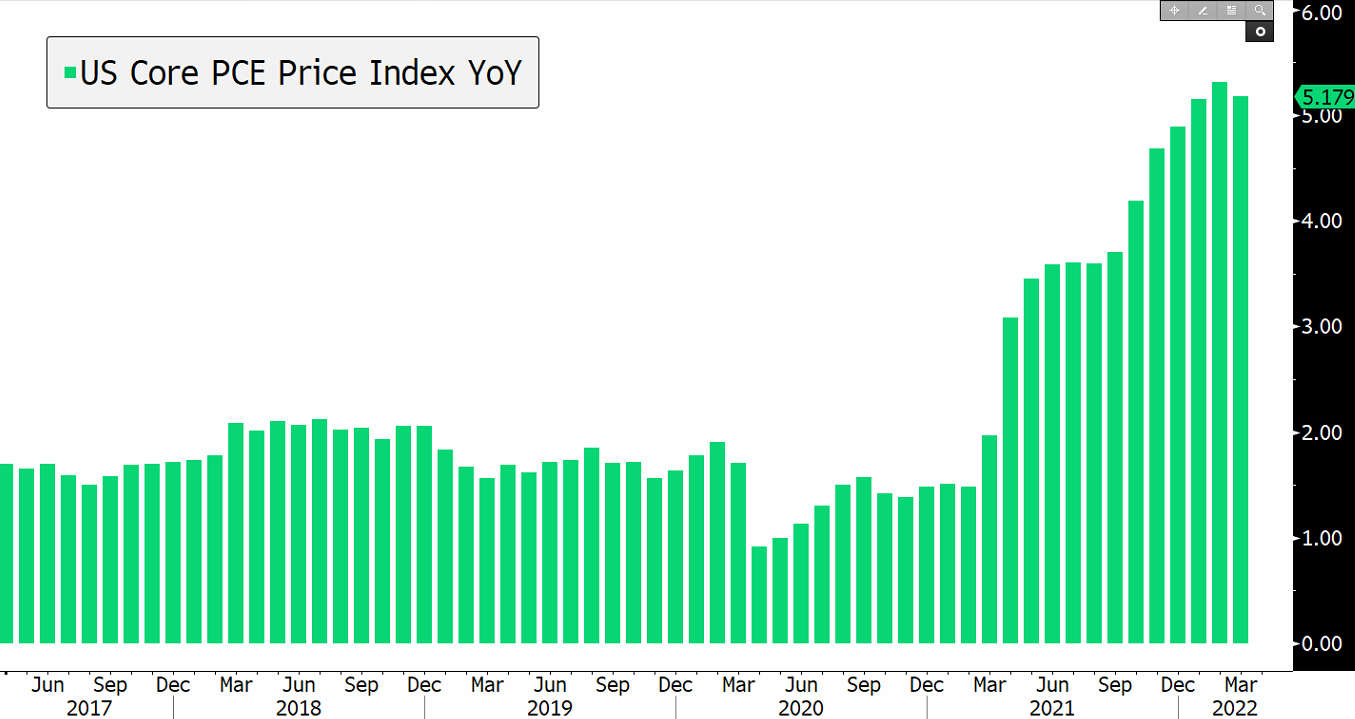Viewport: 1355px width, 719px height.
Task: Click the 6.00 y-axis label
Action: click(x=1320, y=12)
